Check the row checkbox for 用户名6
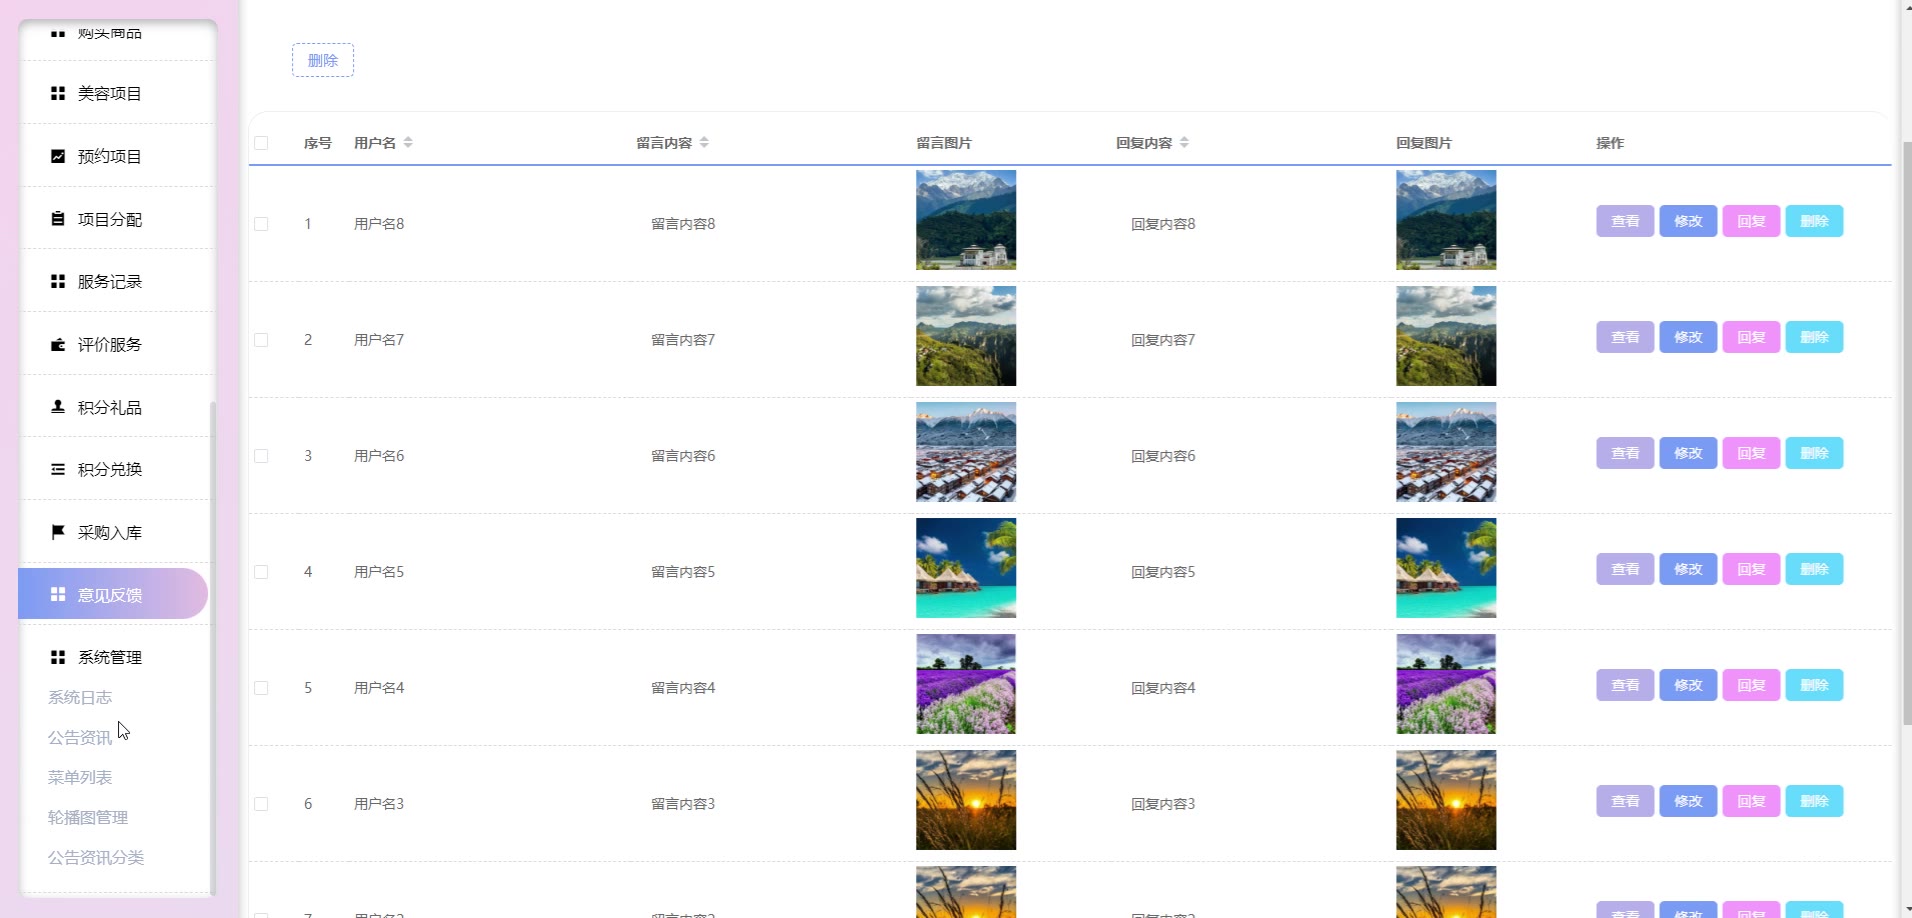Viewport: 1912px width, 918px height. [x=261, y=456]
